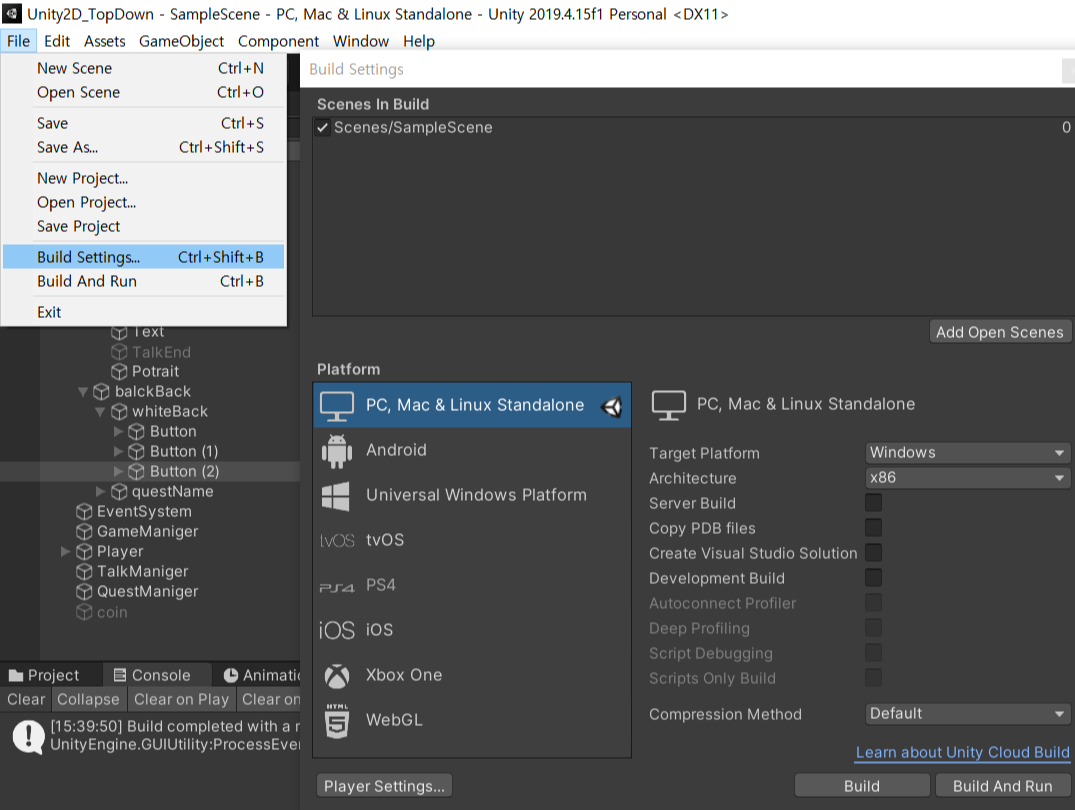Click the Windows logo for Universal Windows Platform
The width and height of the screenshot is (1075, 810).
tap(335, 496)
